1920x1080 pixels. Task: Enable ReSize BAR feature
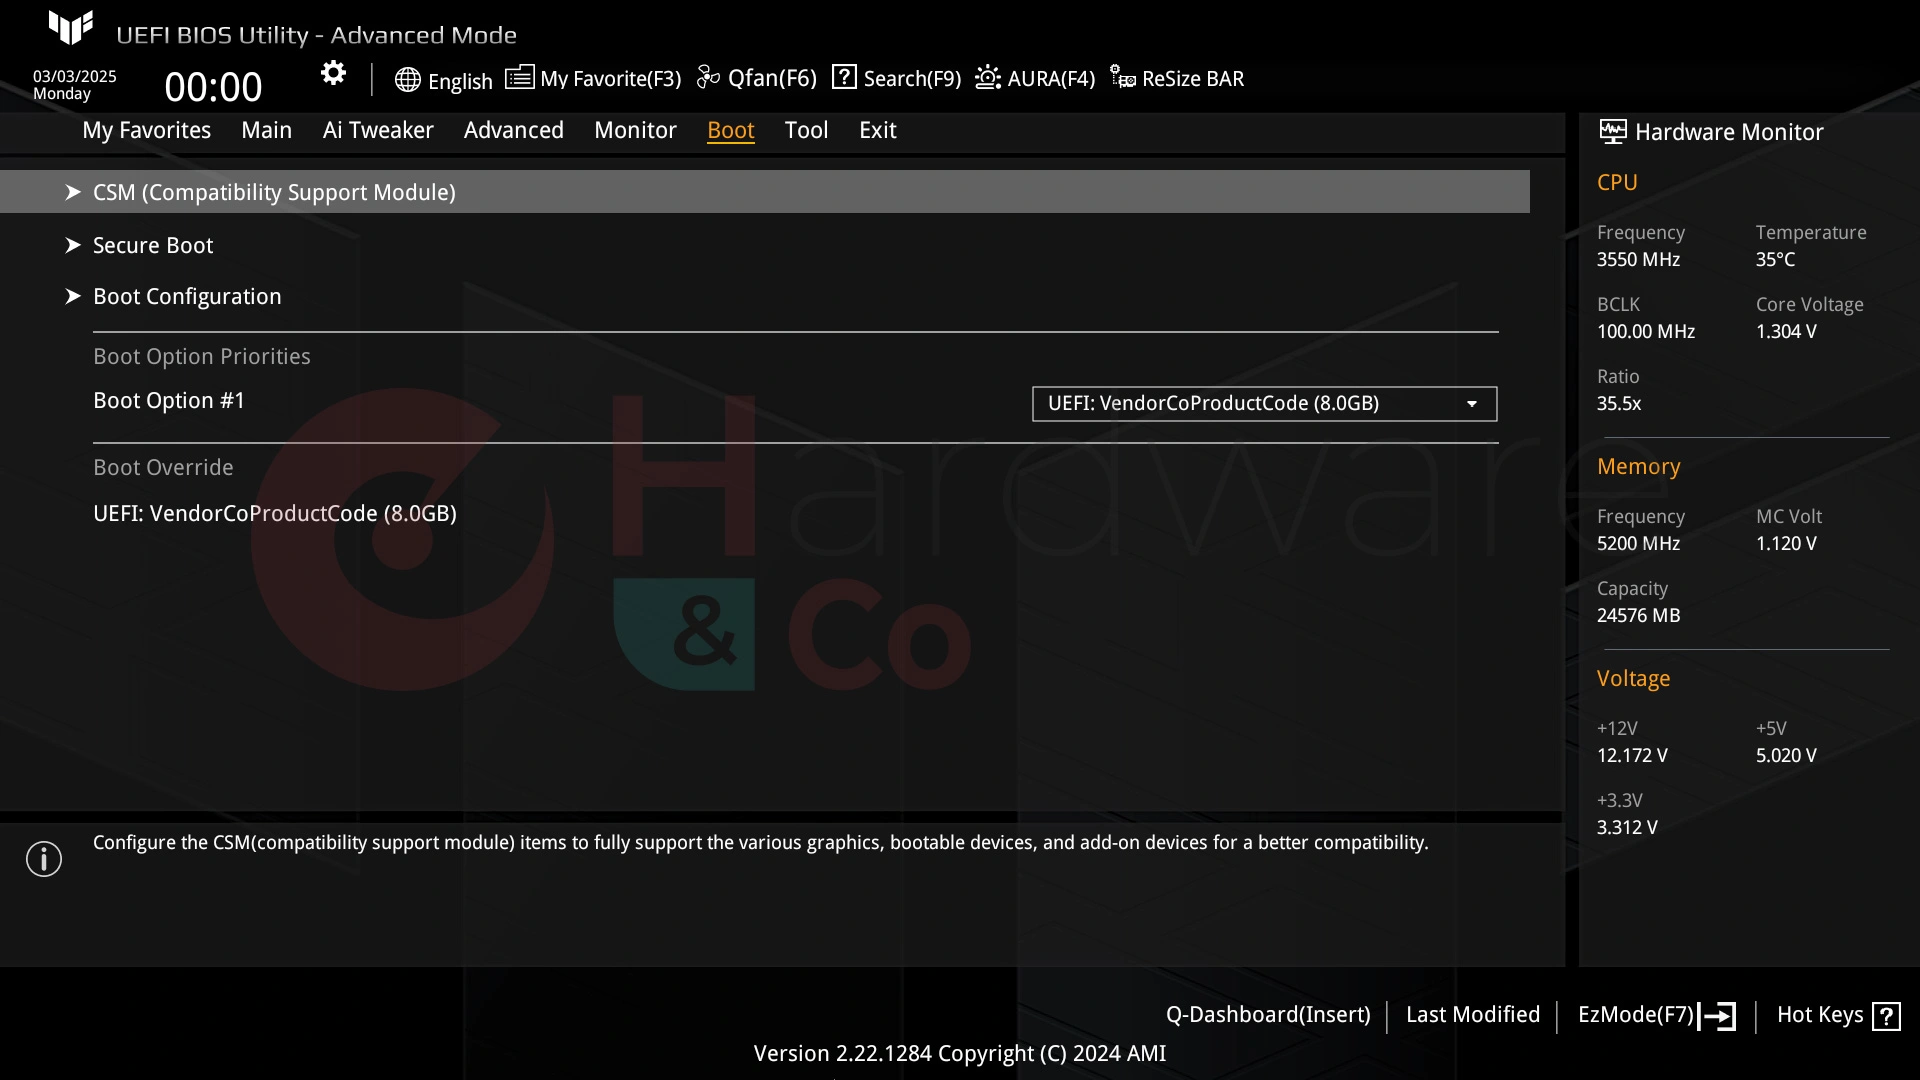pyautogui.click(x=1178, y=79)
